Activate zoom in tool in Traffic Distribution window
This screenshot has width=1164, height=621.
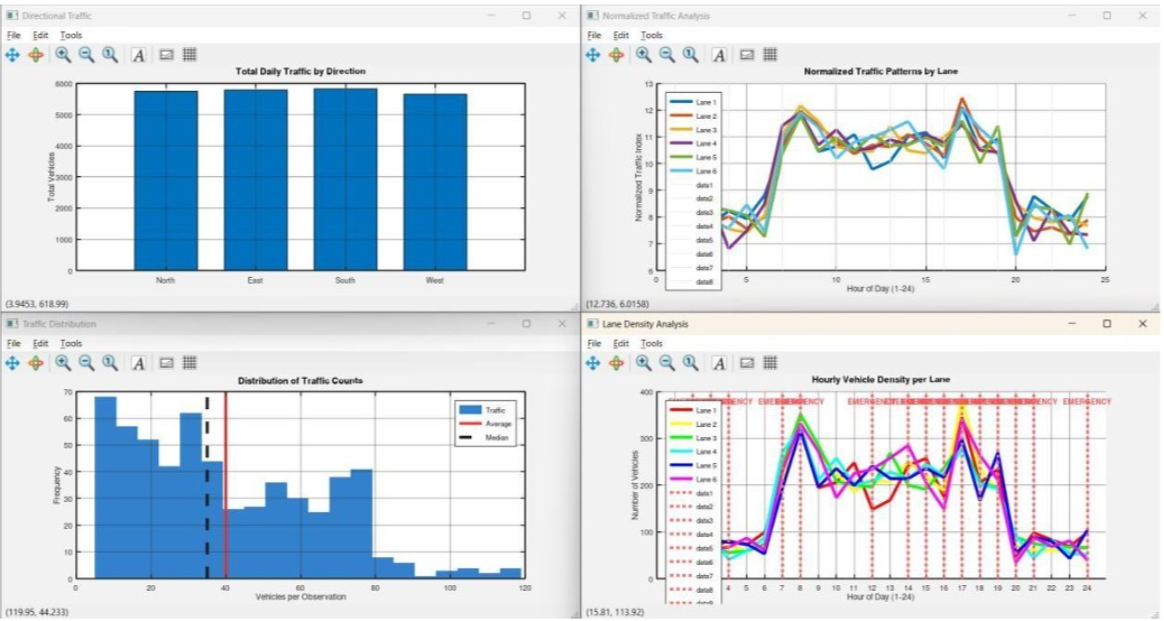(63, 363)
